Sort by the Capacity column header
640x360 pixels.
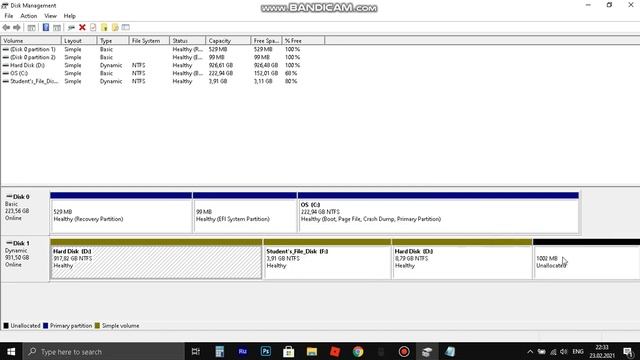click(228, 41)
